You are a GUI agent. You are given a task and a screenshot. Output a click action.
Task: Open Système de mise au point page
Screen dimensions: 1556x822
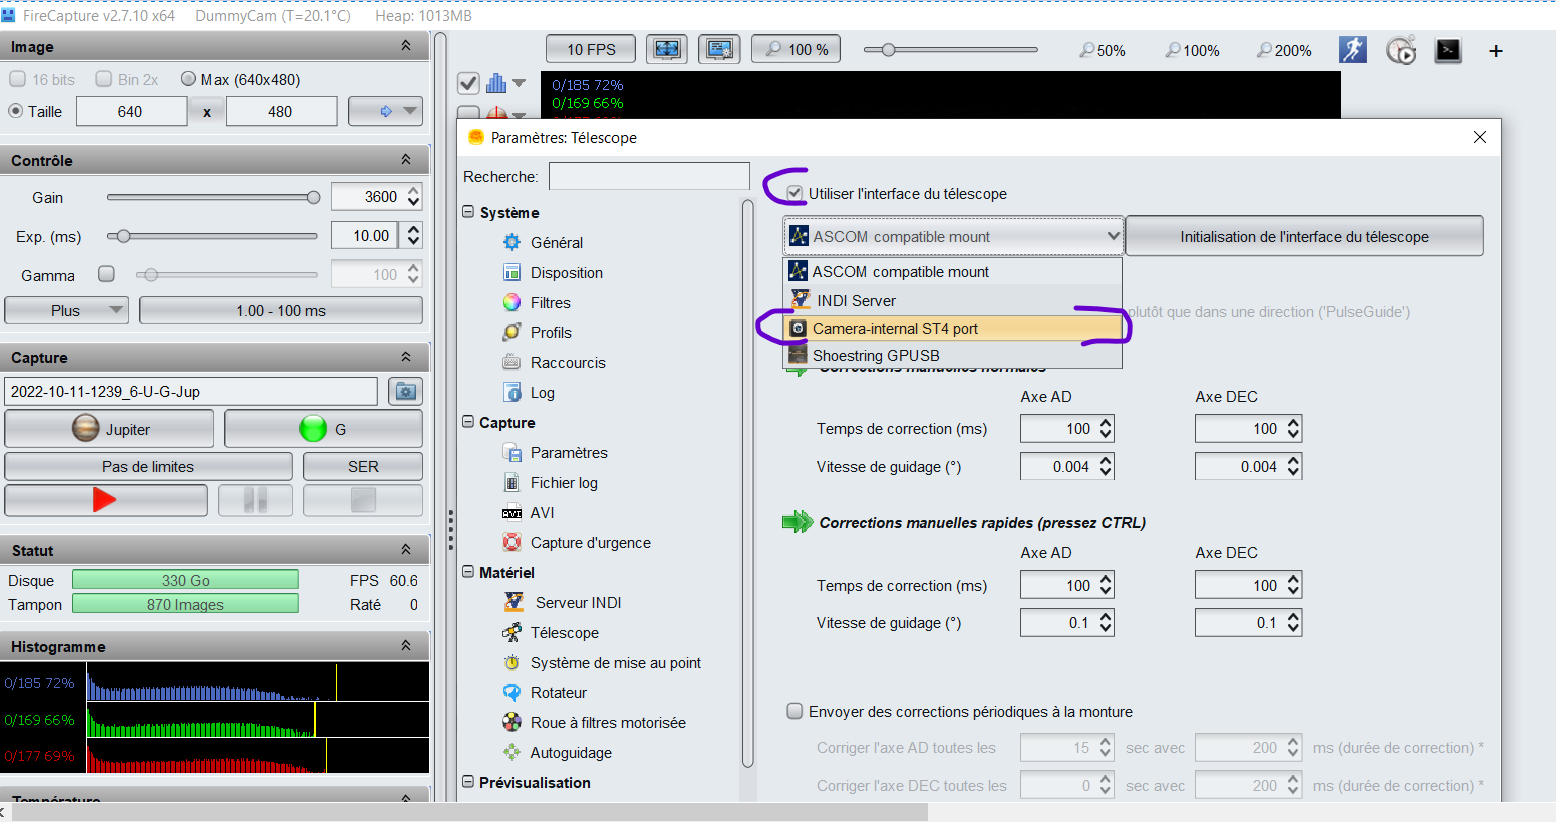[615, 662]
